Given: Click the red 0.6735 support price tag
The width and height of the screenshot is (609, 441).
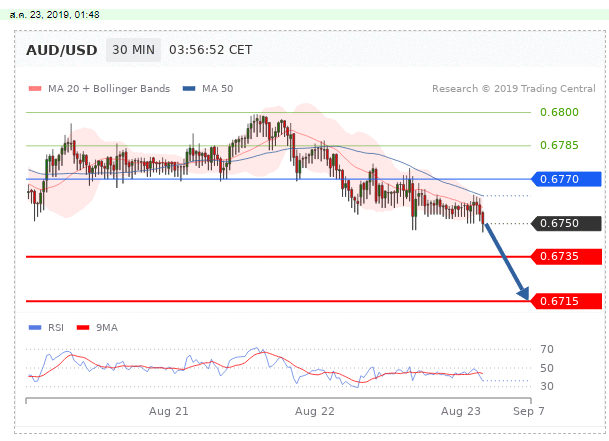Looking at the screenshot, I should tap(567, 256).
